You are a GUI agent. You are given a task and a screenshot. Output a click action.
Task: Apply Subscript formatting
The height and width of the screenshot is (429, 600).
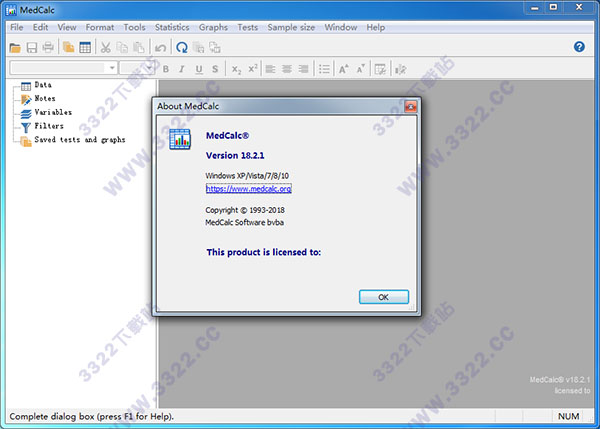pos(236,69)
